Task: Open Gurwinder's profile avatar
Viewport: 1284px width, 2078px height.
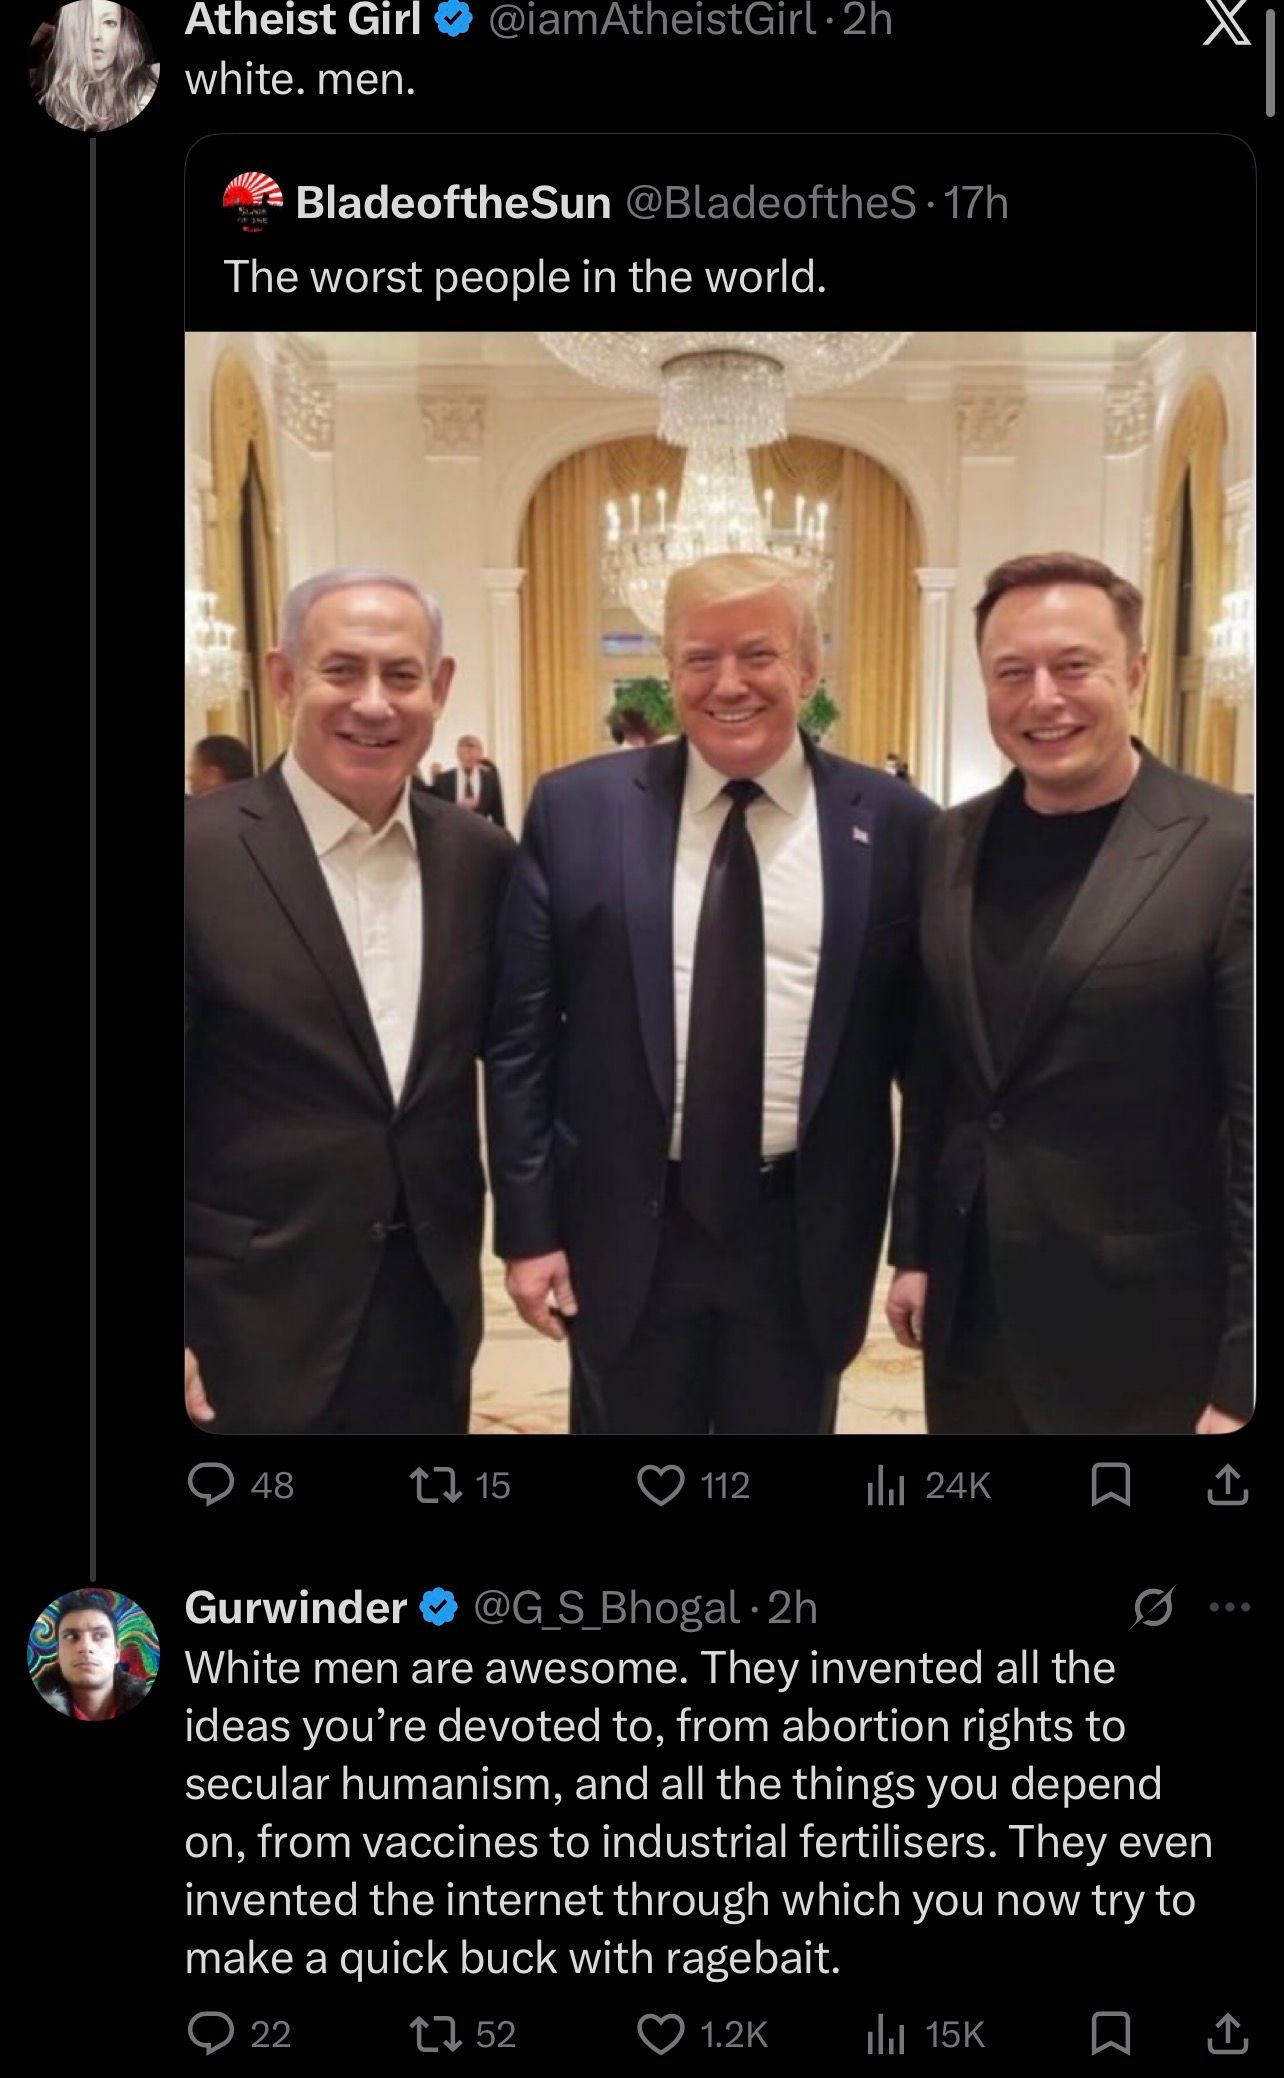Action: tap(93, 1654)
